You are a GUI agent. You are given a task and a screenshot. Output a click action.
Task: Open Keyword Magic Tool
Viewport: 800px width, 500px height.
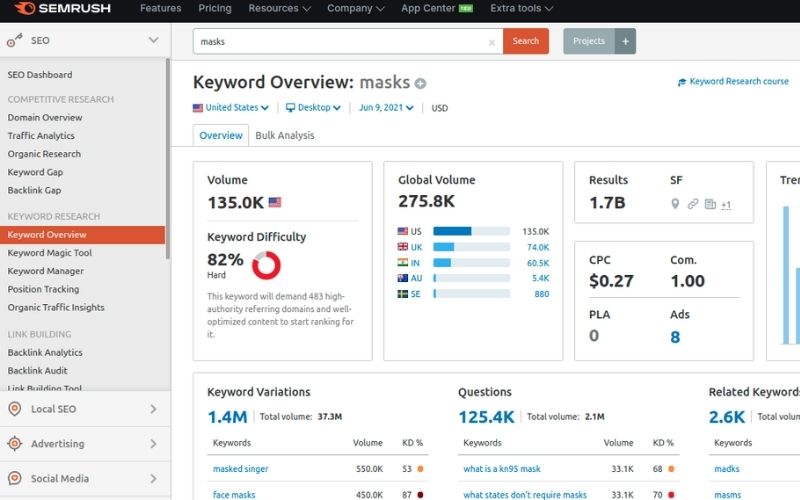[49, 253]
